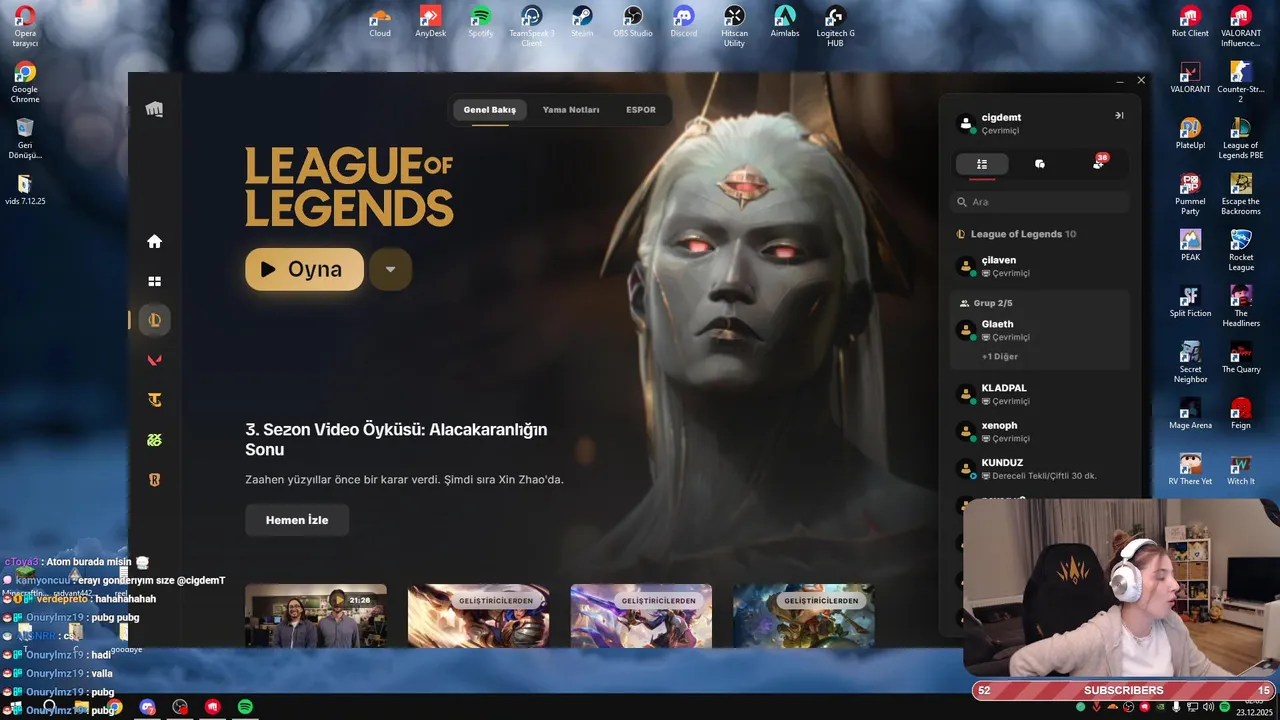The width and height of the screenshot is (1280, 720).
Task: Expand the +1 Diğer group members
Action: click(x=1000, y=357)
